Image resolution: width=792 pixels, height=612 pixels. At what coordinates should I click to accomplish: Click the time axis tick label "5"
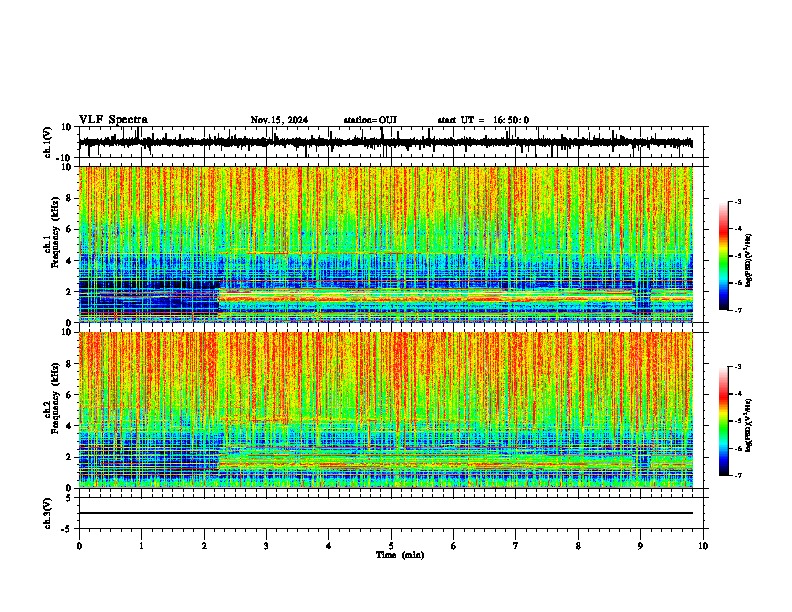391,546
